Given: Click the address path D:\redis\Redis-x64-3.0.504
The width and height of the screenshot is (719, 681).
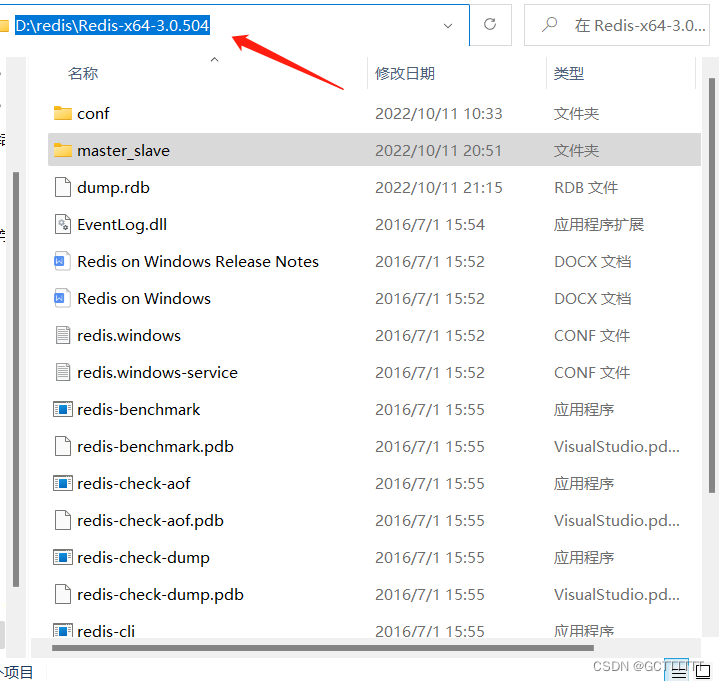Looking at the screenshot, I should (x=112, y=25).
